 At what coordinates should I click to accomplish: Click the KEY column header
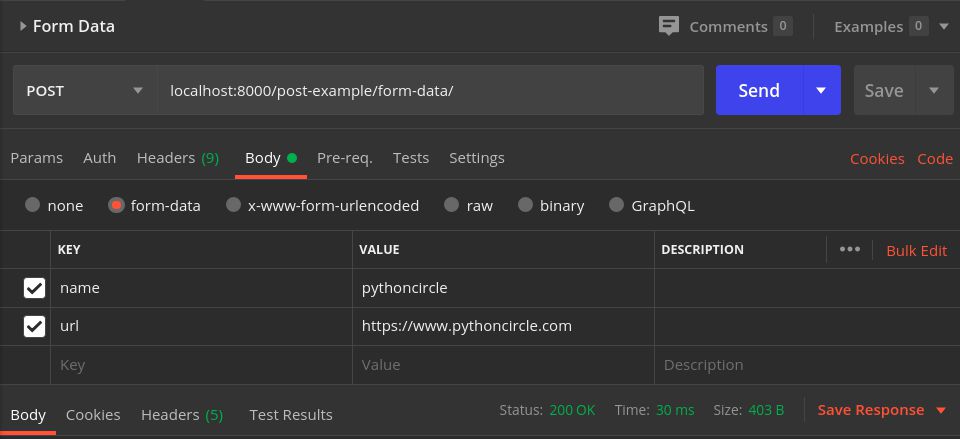(x=69, y=250)
